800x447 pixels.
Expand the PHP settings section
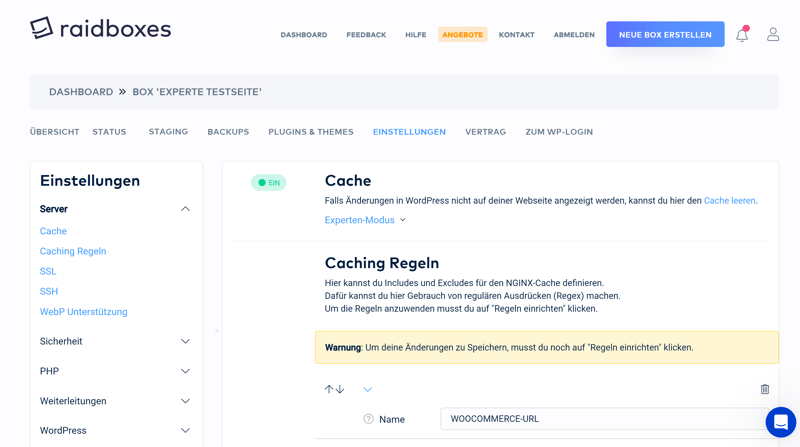point(115,371)
